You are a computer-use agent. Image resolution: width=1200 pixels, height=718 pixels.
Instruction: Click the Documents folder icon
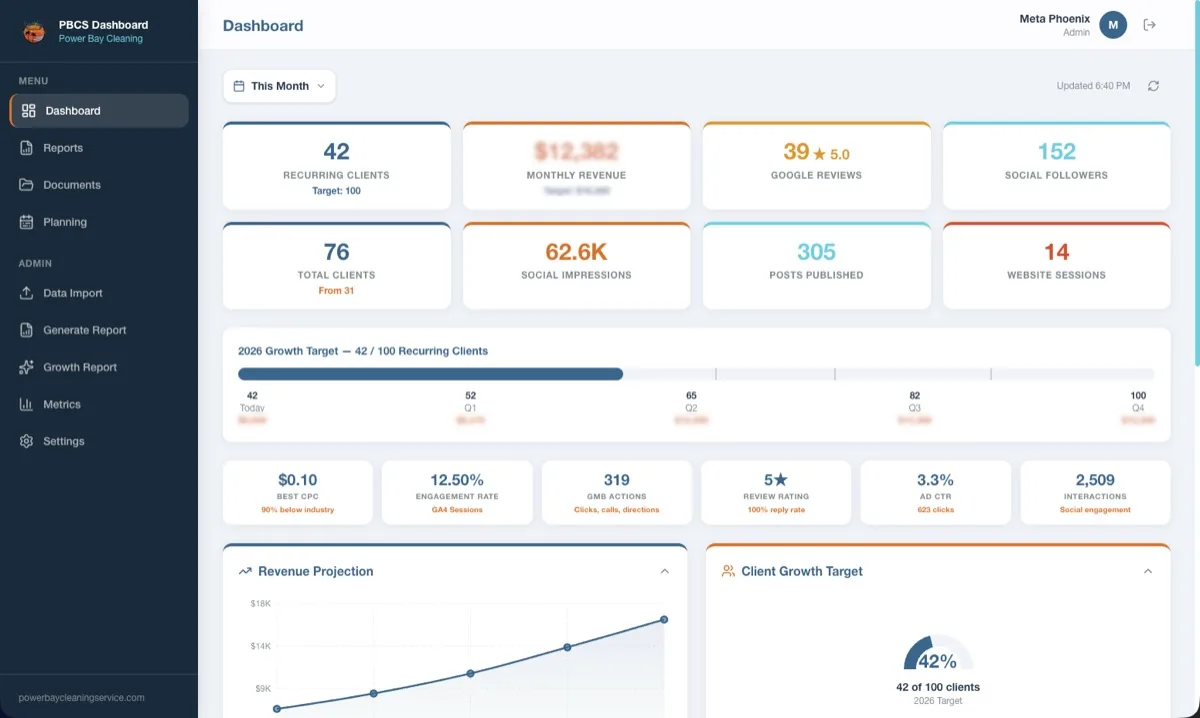pos(26,185)
